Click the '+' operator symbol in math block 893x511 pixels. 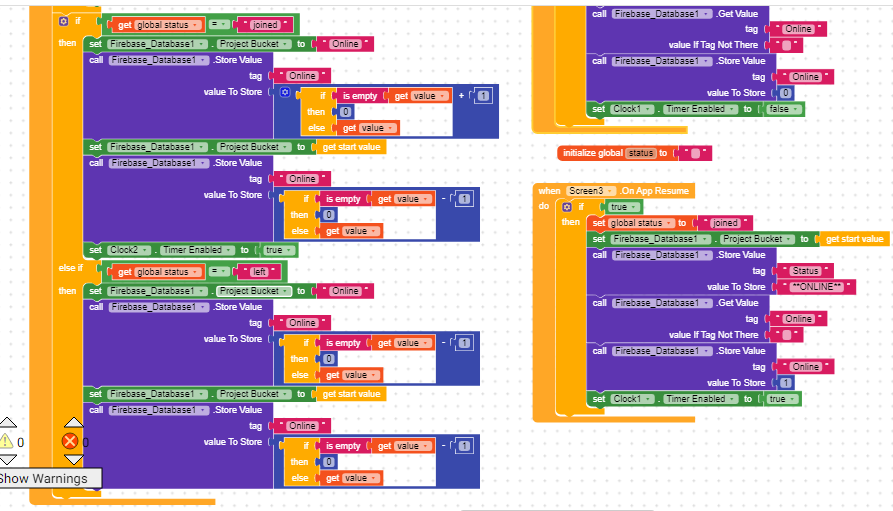coord(461,96)
